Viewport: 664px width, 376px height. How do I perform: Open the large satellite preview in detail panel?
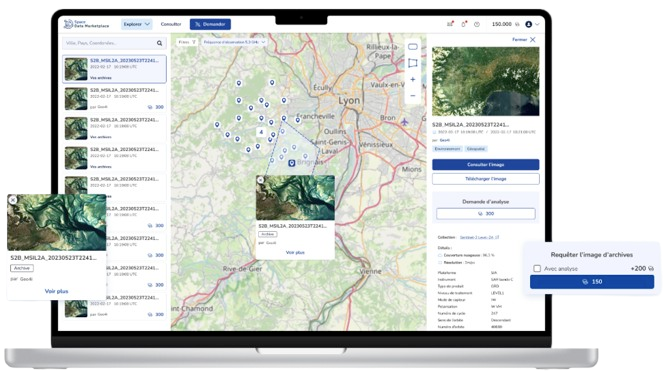[x=486, y=81]
